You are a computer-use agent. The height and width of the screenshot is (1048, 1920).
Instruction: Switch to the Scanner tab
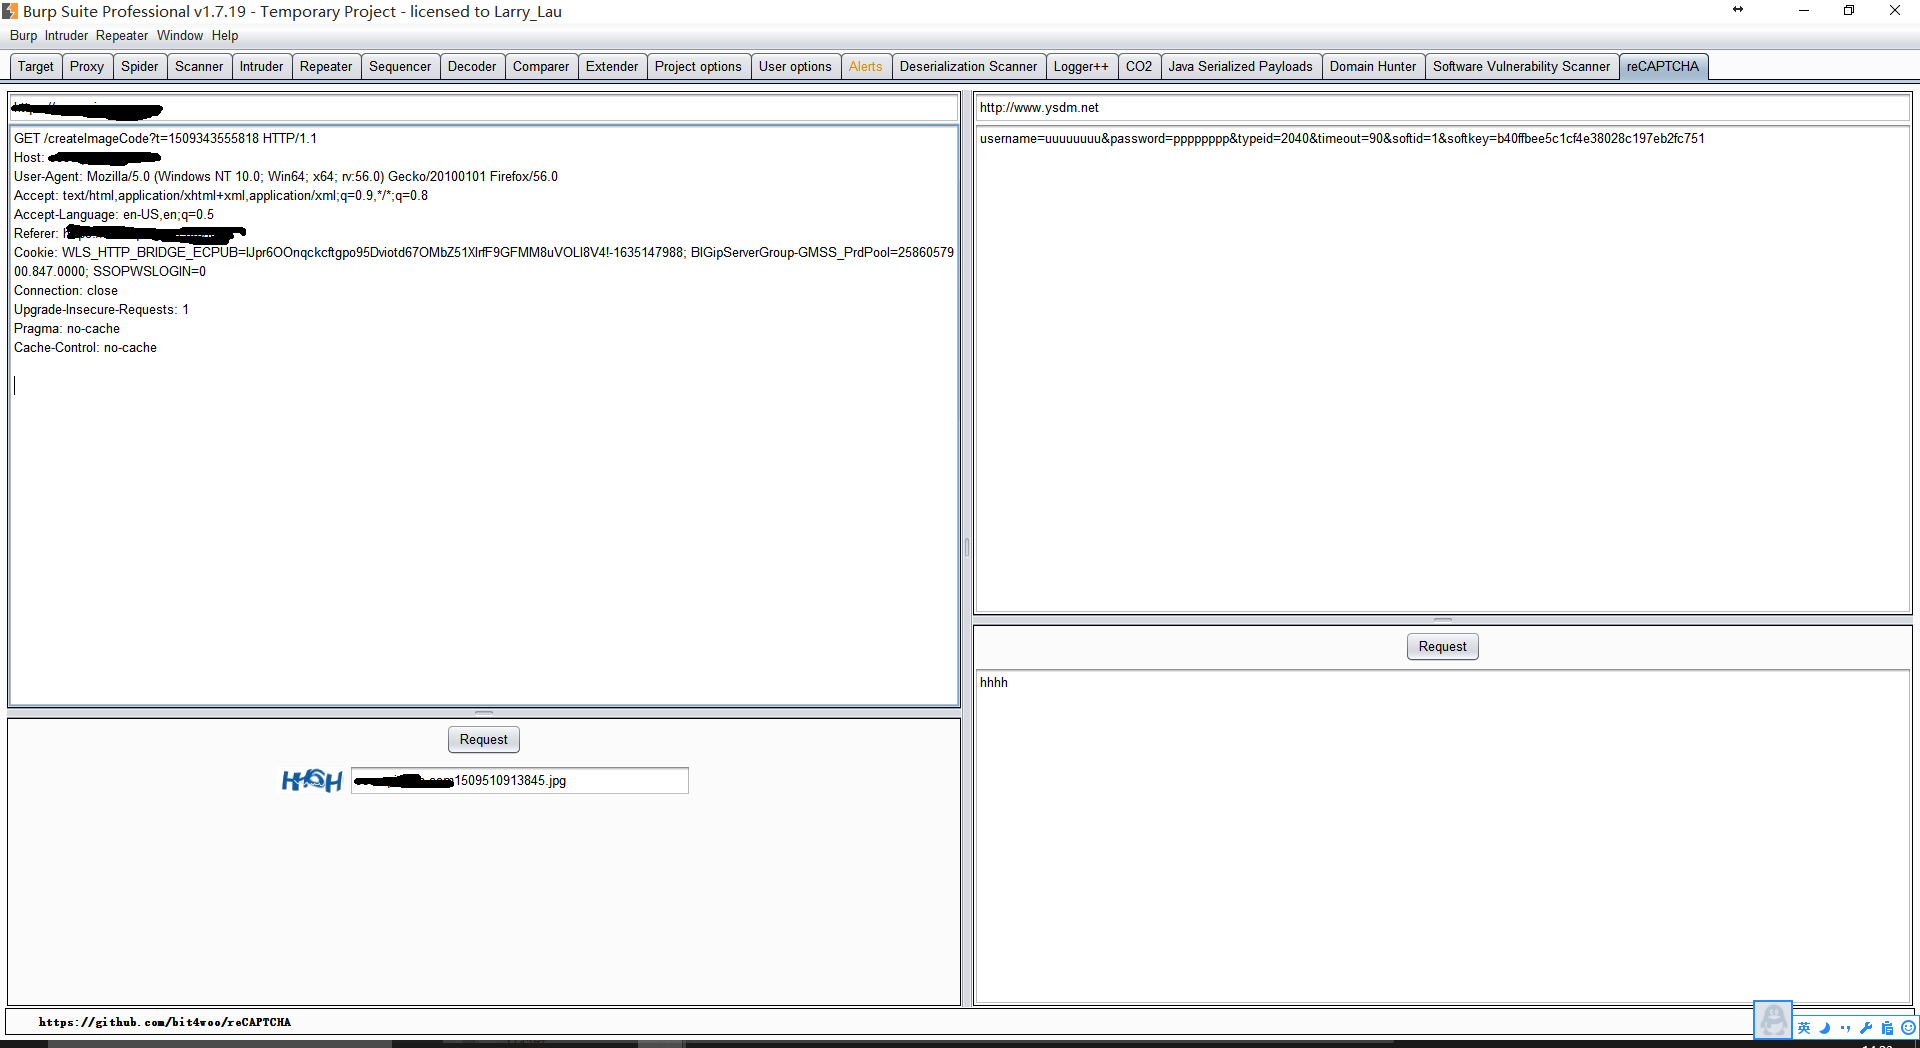tap(199, 67)
